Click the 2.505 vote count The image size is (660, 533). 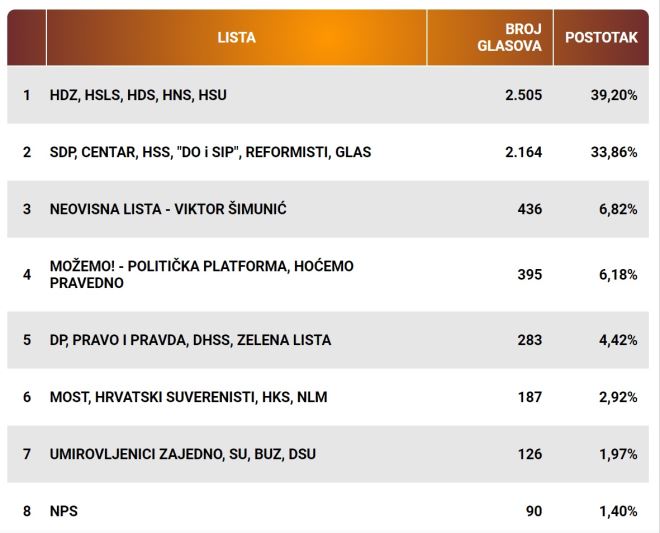[523, 95]
